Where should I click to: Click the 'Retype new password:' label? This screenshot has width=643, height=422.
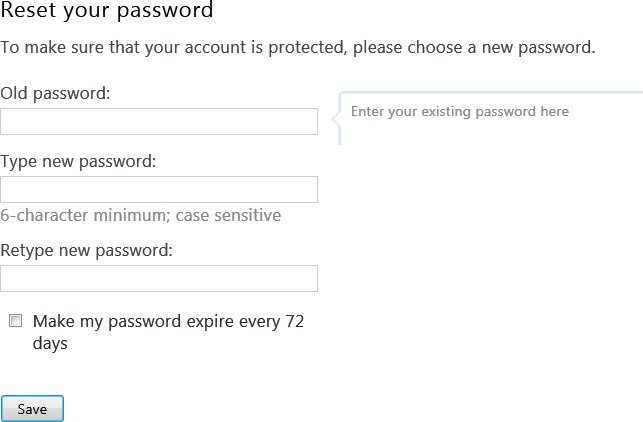click(87, 250)
